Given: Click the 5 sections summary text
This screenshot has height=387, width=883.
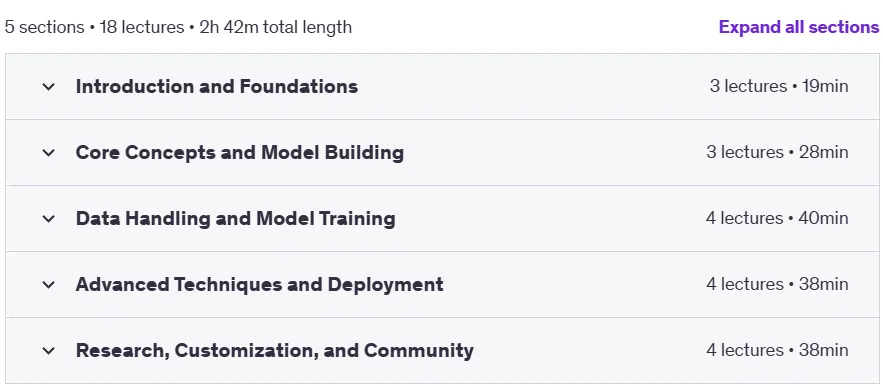Looking at the screenshot, I should (x=44, y=27).
